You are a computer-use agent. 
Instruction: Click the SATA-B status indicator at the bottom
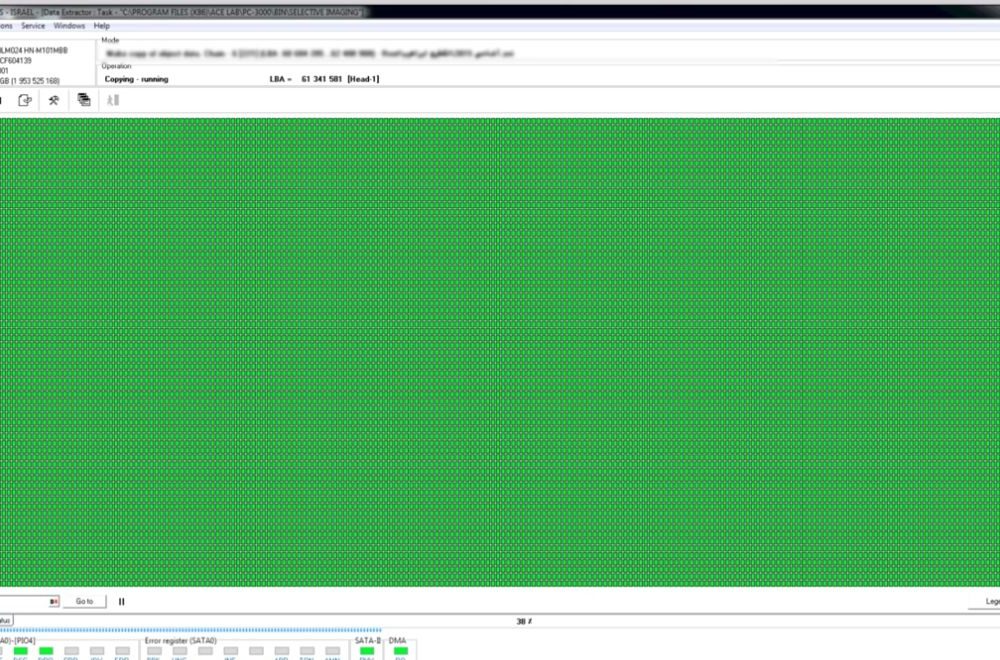[366, 650]
